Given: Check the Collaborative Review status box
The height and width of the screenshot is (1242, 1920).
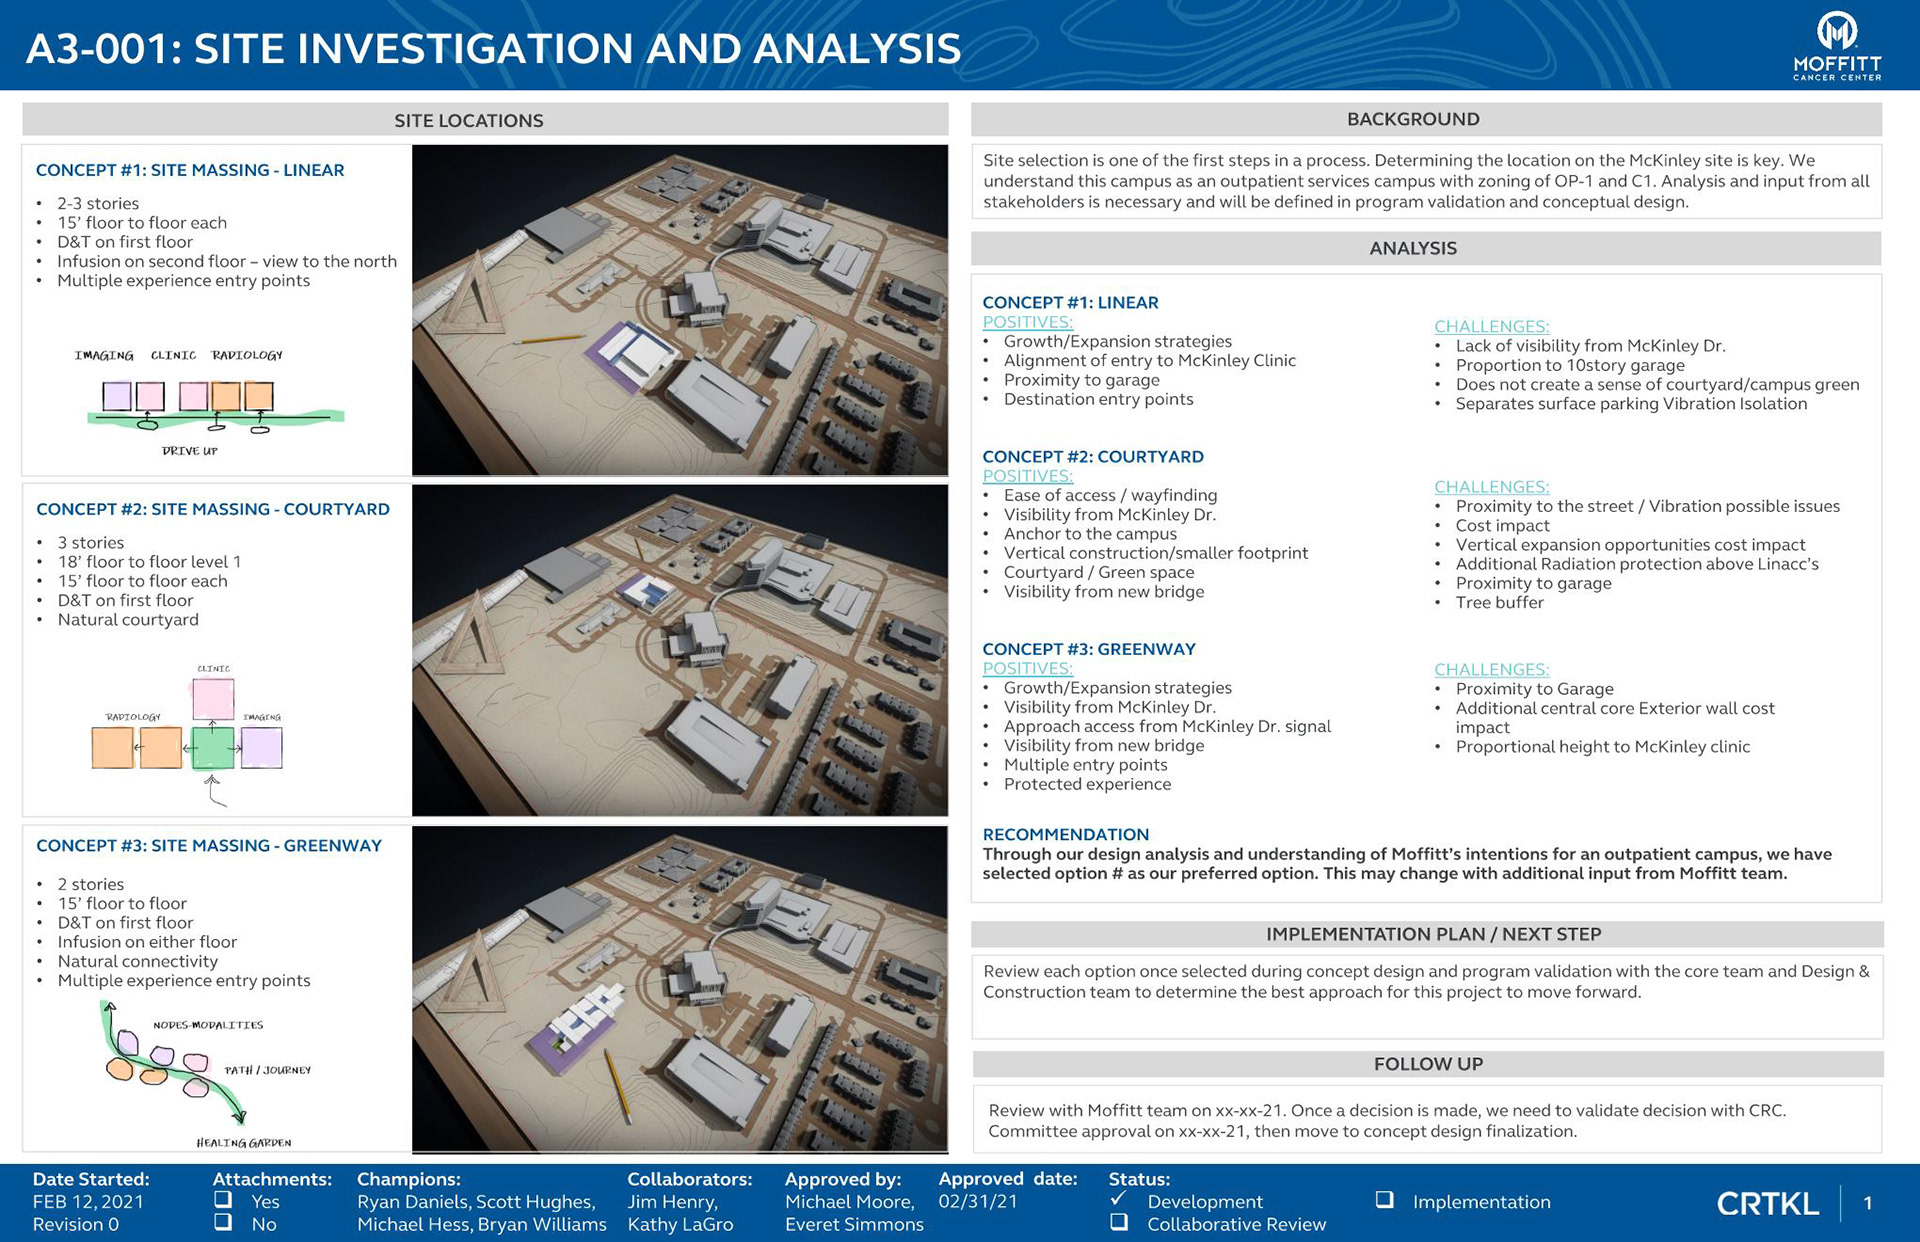Looking at the screenshot, I should (x=1119, y=1222).
